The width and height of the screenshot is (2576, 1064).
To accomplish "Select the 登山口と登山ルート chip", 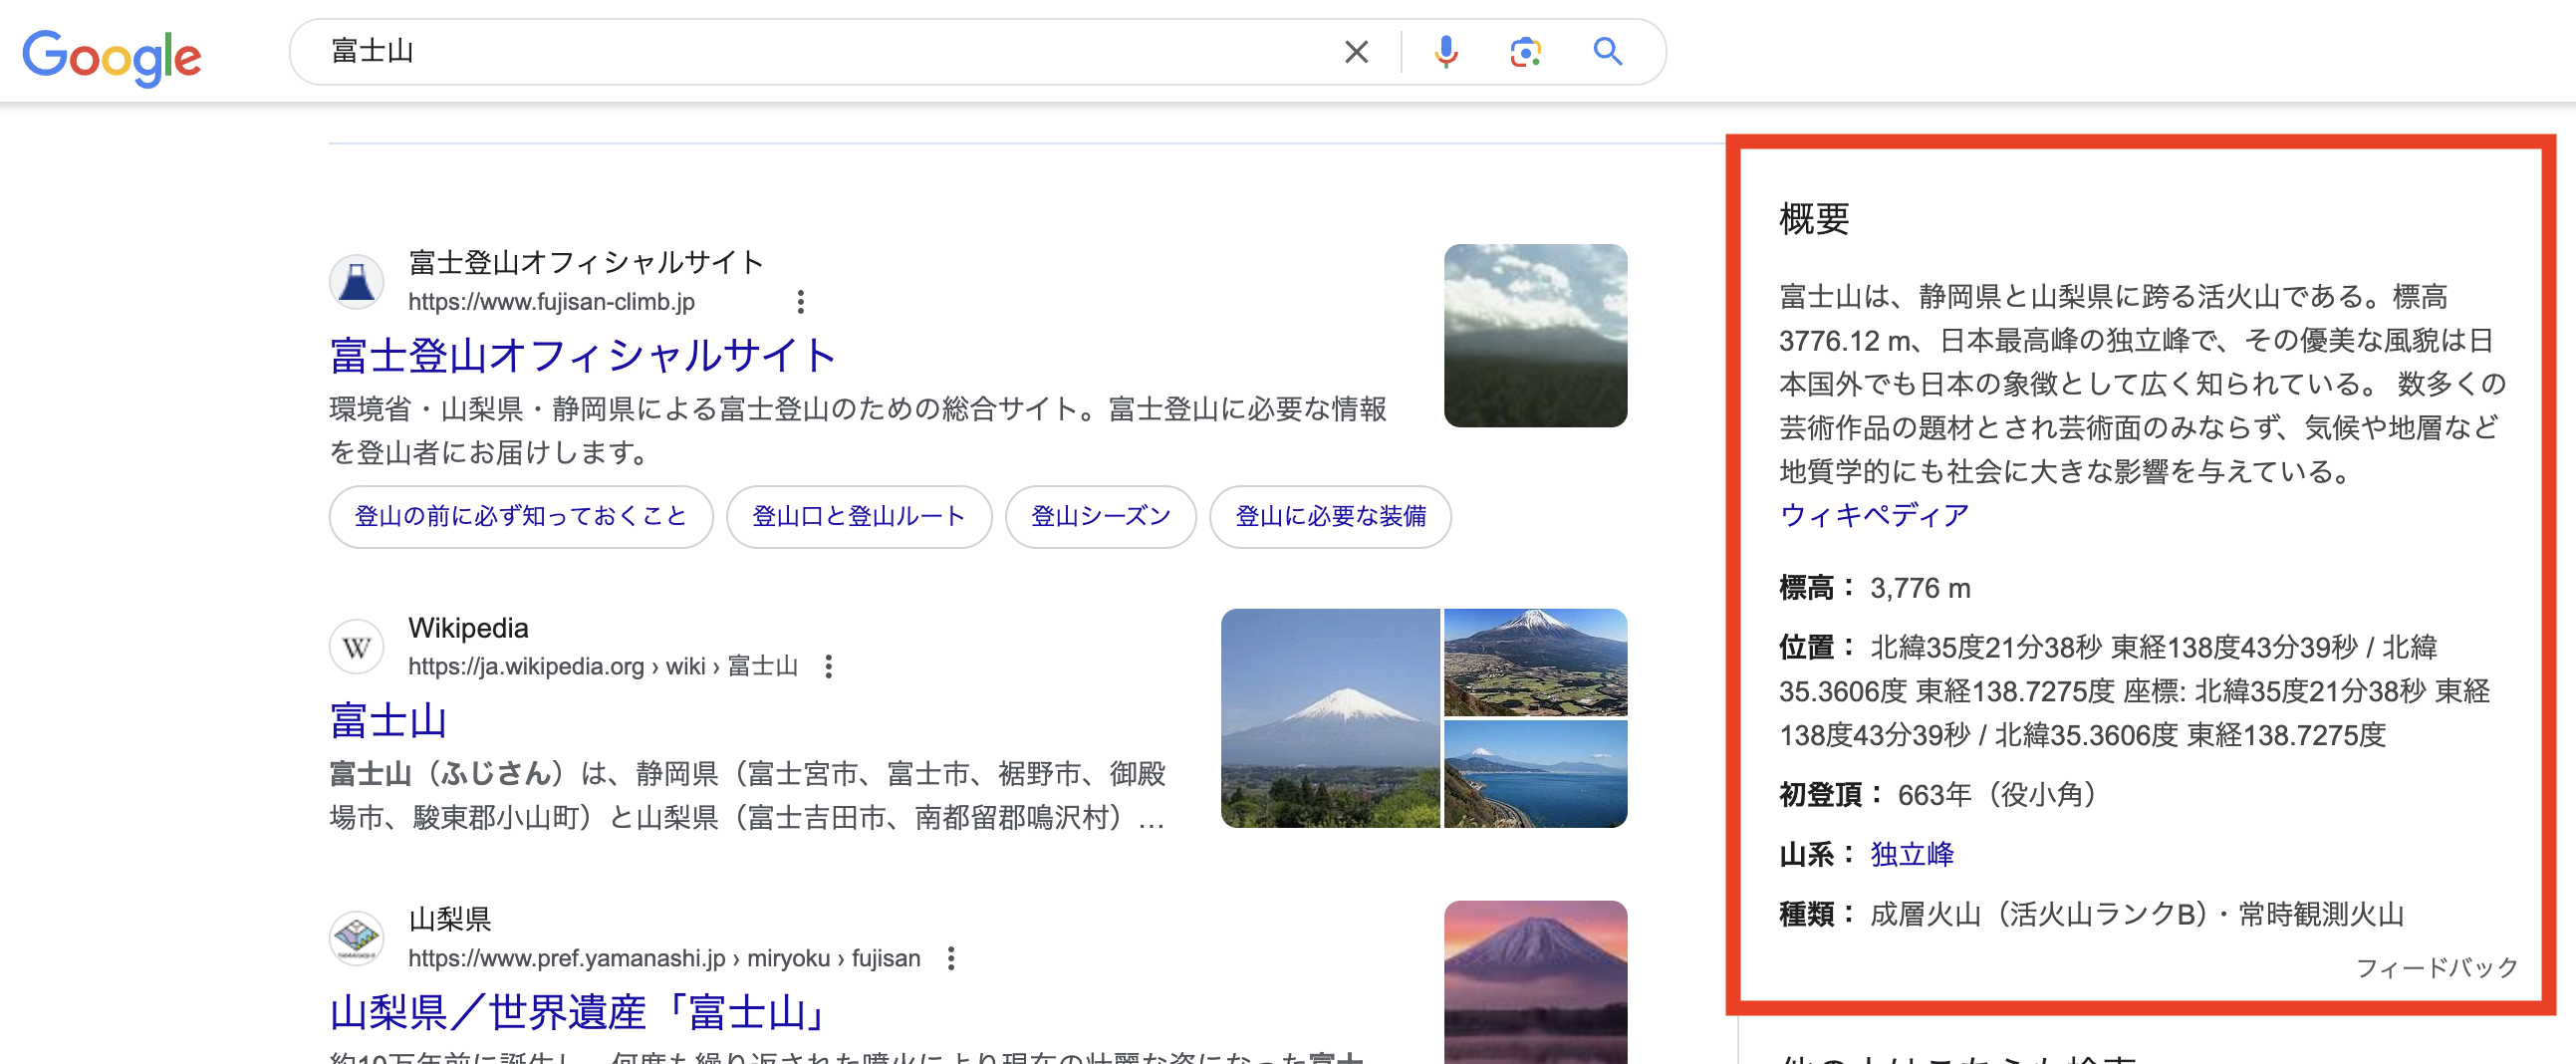I will (859, 516).
